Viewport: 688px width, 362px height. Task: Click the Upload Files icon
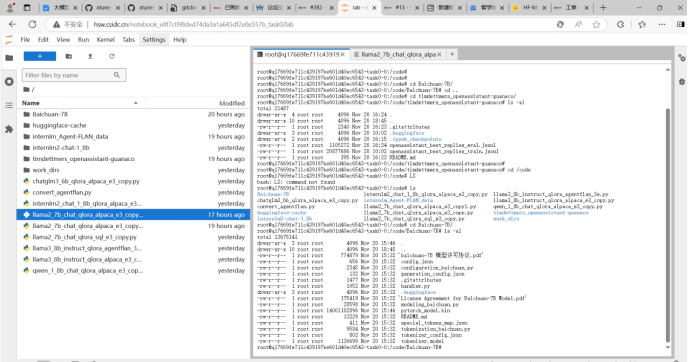tap(90, 56)
